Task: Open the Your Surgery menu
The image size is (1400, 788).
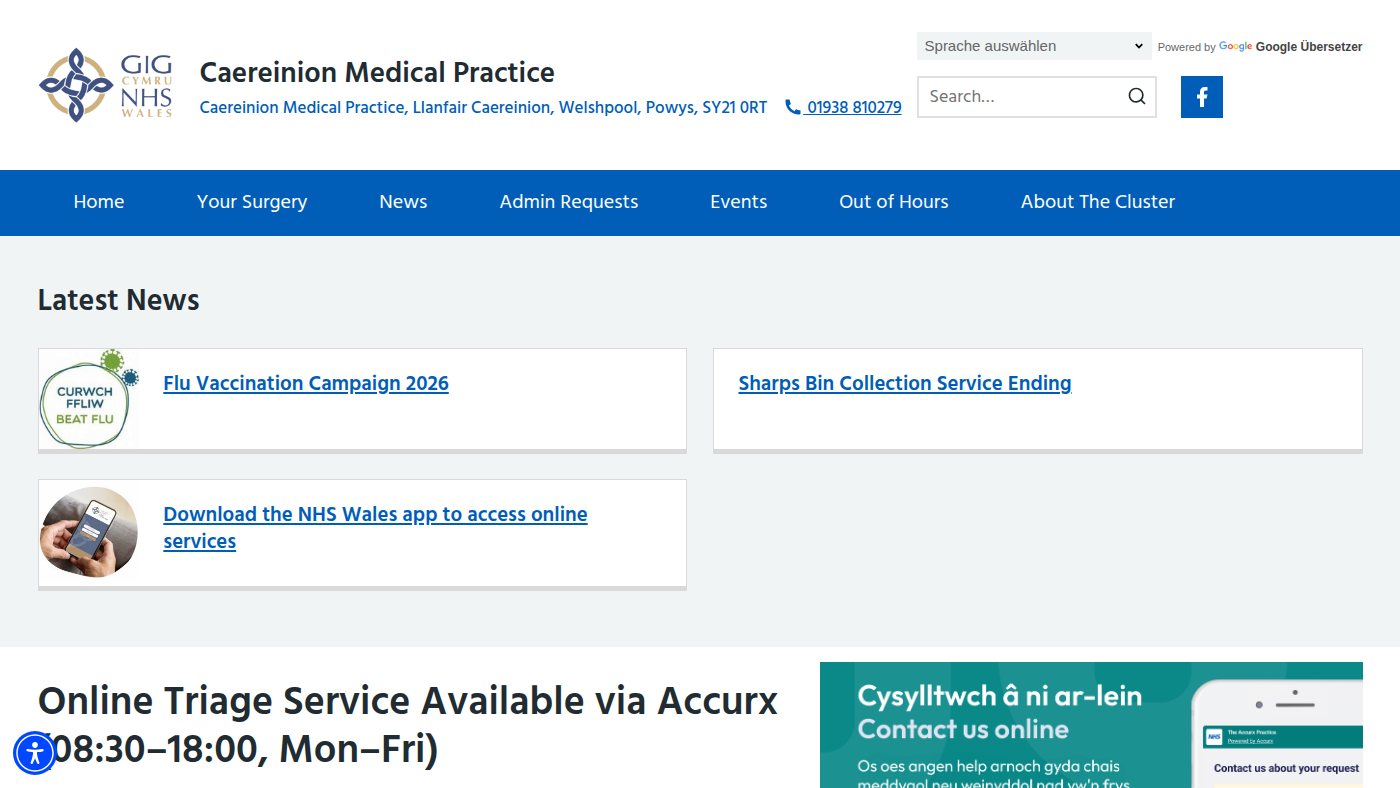Action: [252, 202]
